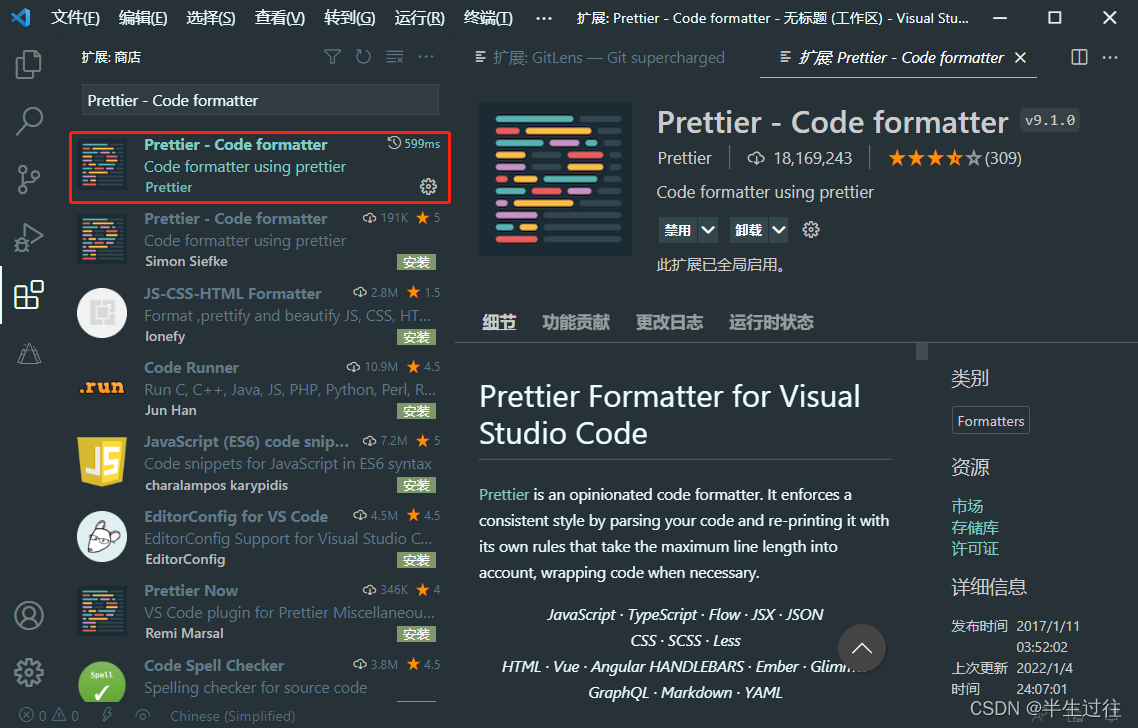Open extensions view more actions menu

point(426,57)
